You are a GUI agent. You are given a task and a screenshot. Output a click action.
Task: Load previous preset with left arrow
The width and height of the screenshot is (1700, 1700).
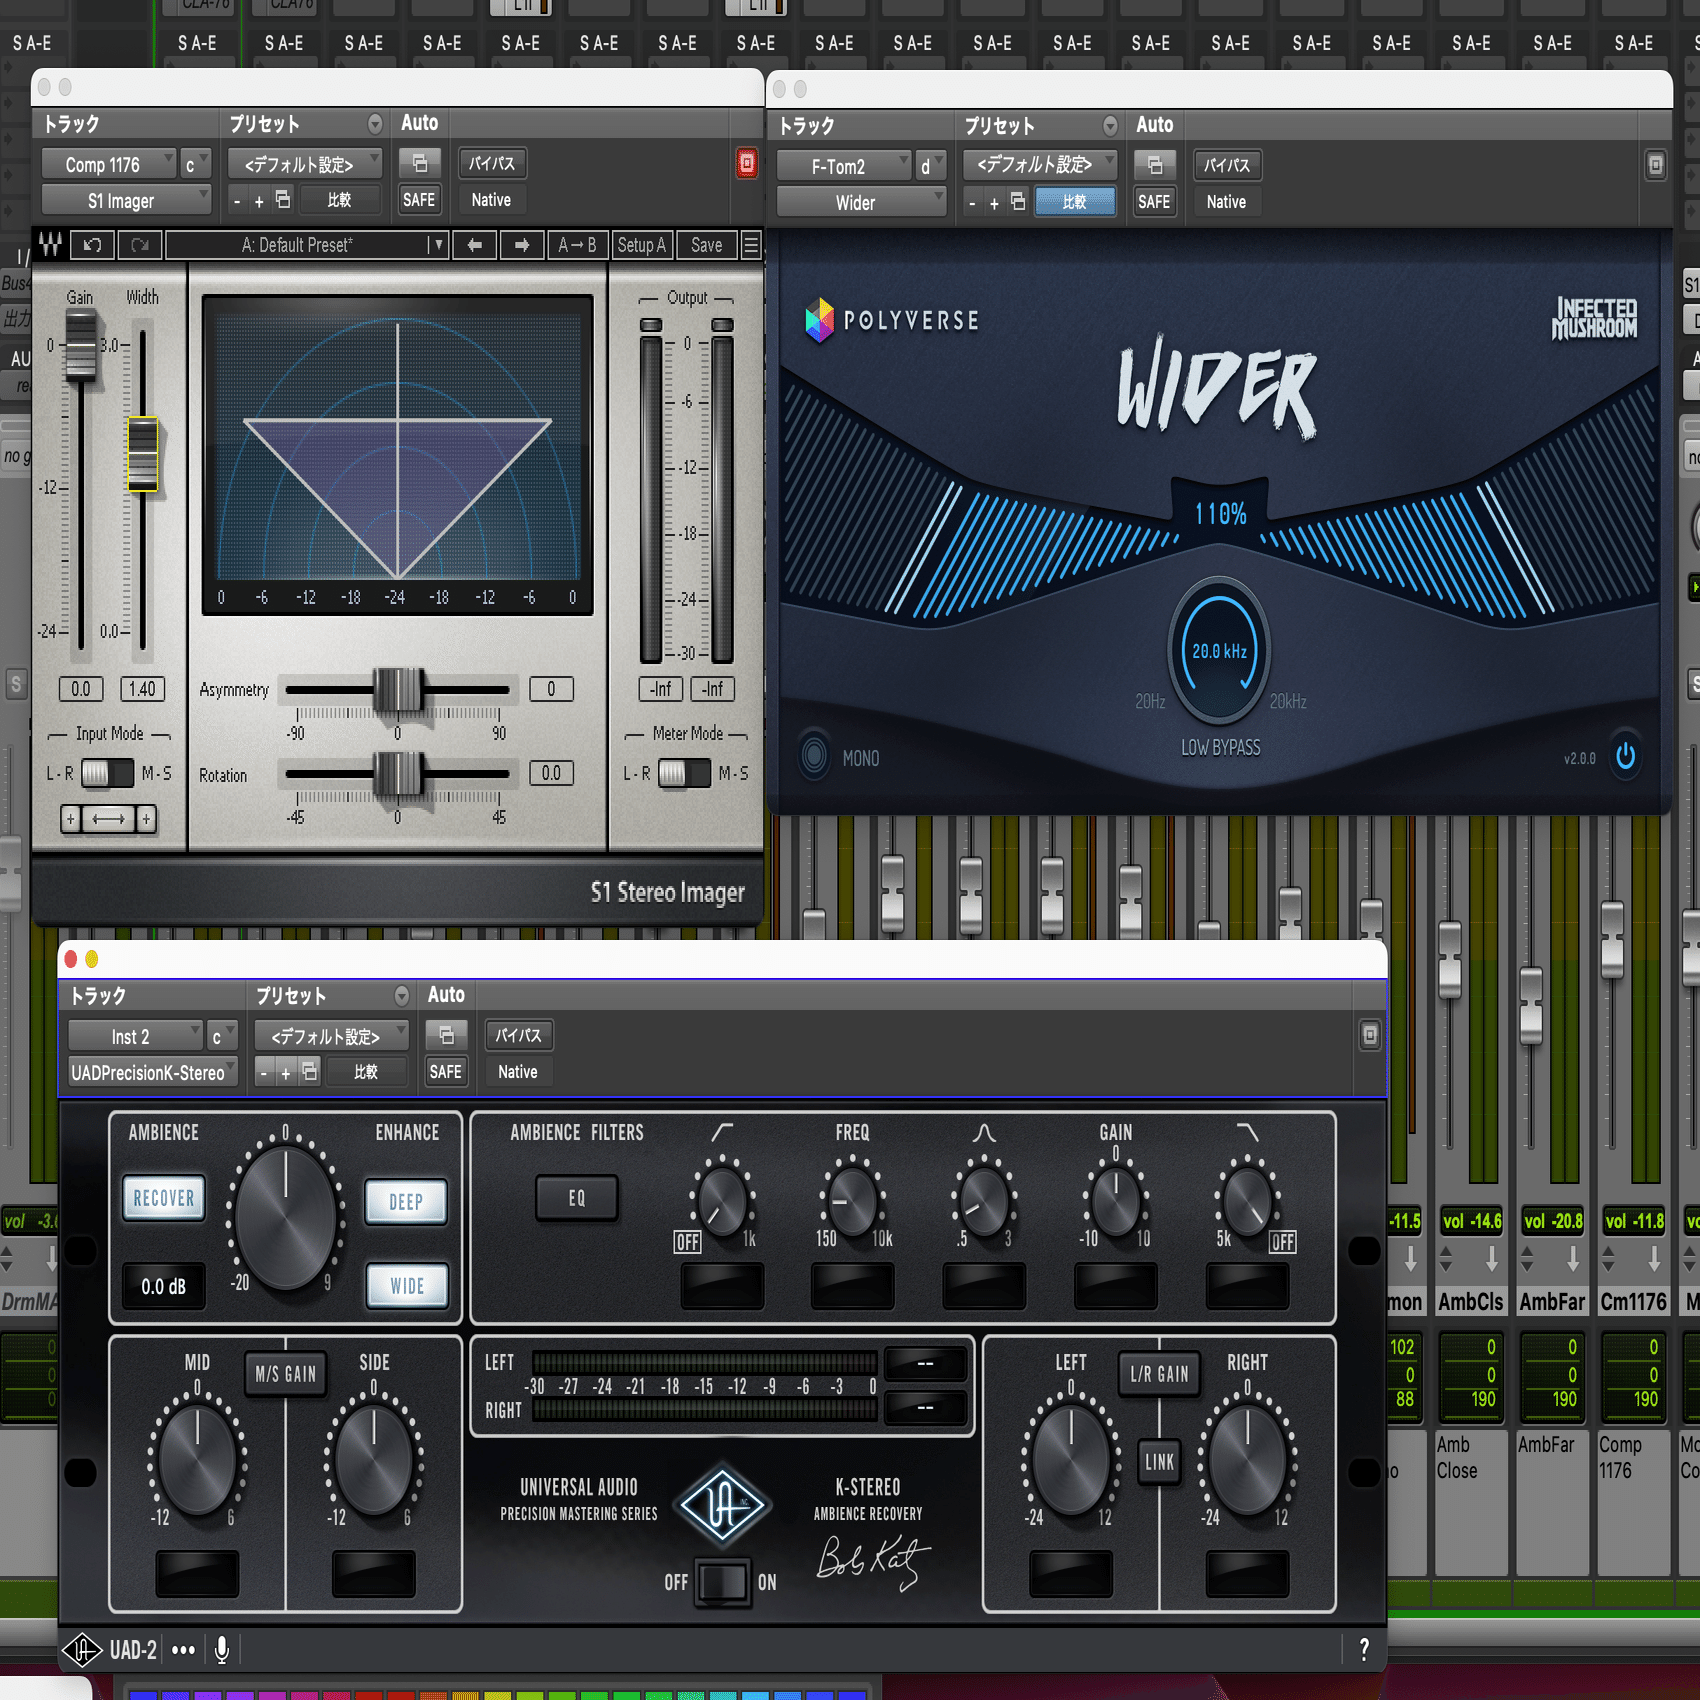475,245
